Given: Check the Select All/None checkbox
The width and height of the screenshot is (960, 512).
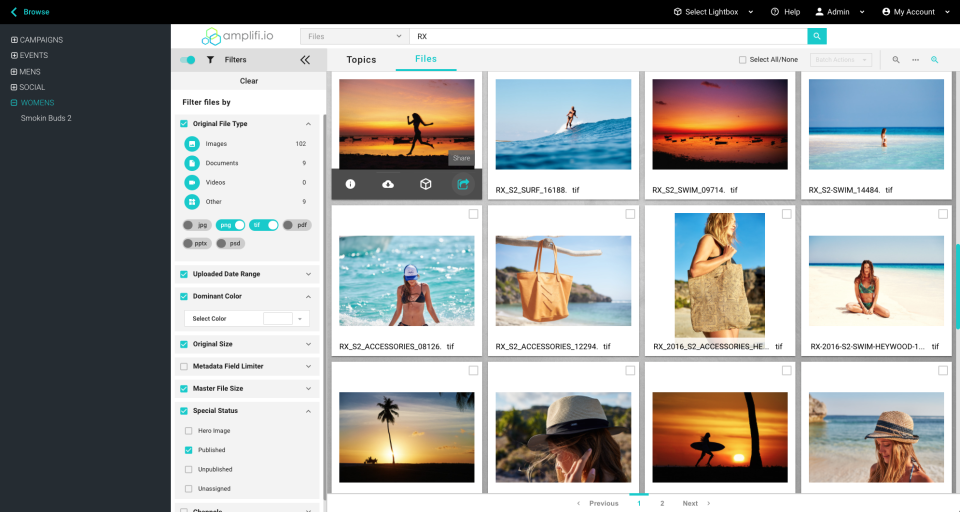Looking at the screenshot, I should (x=742, y=60).
